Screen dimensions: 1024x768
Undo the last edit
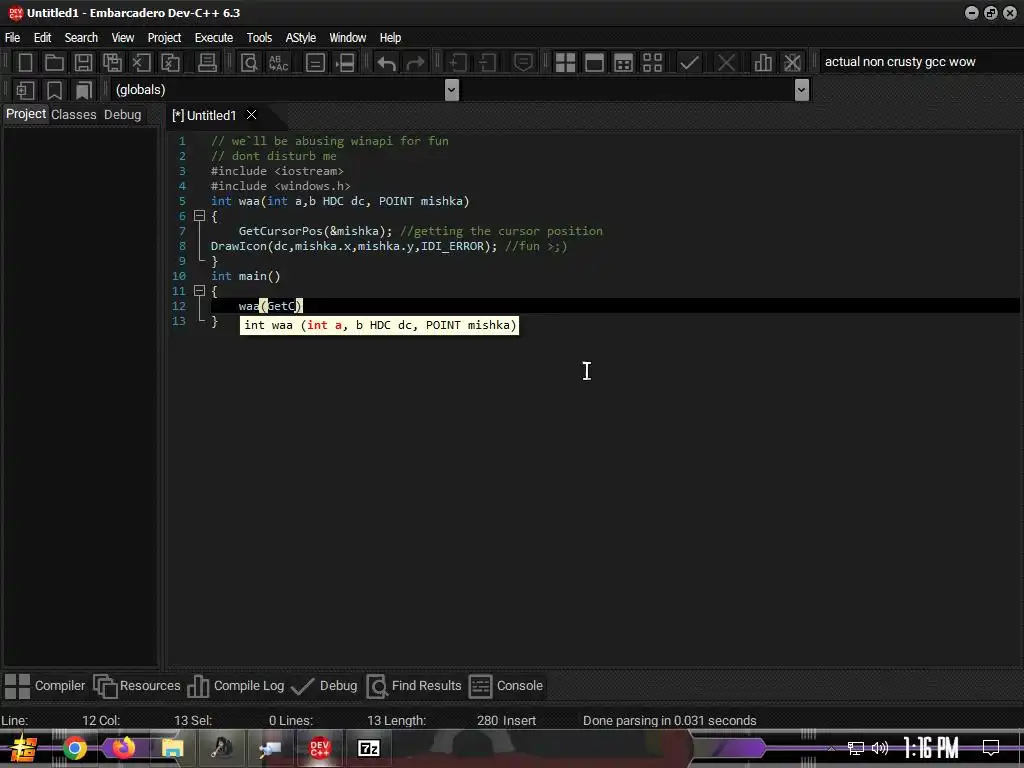click(386, 63)
